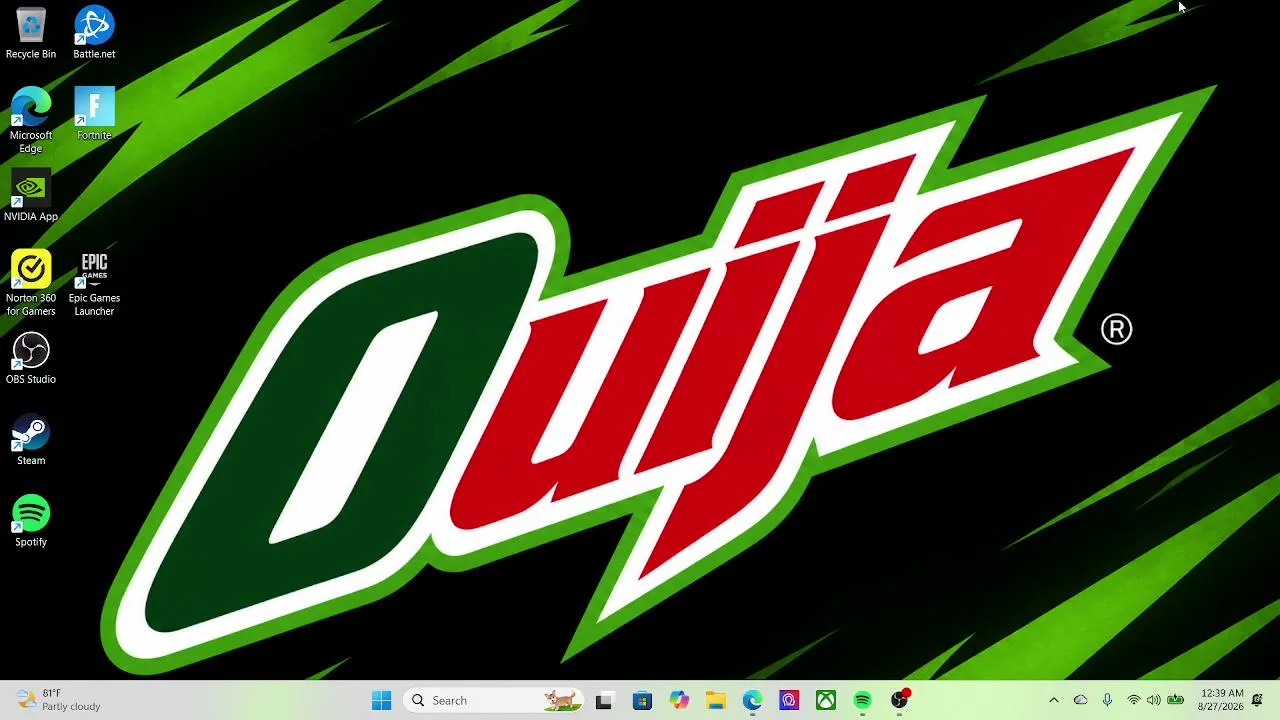Select the Norton 360 for Gamers shortcut
Screen dimensions: 1280x720
(31, 283)
